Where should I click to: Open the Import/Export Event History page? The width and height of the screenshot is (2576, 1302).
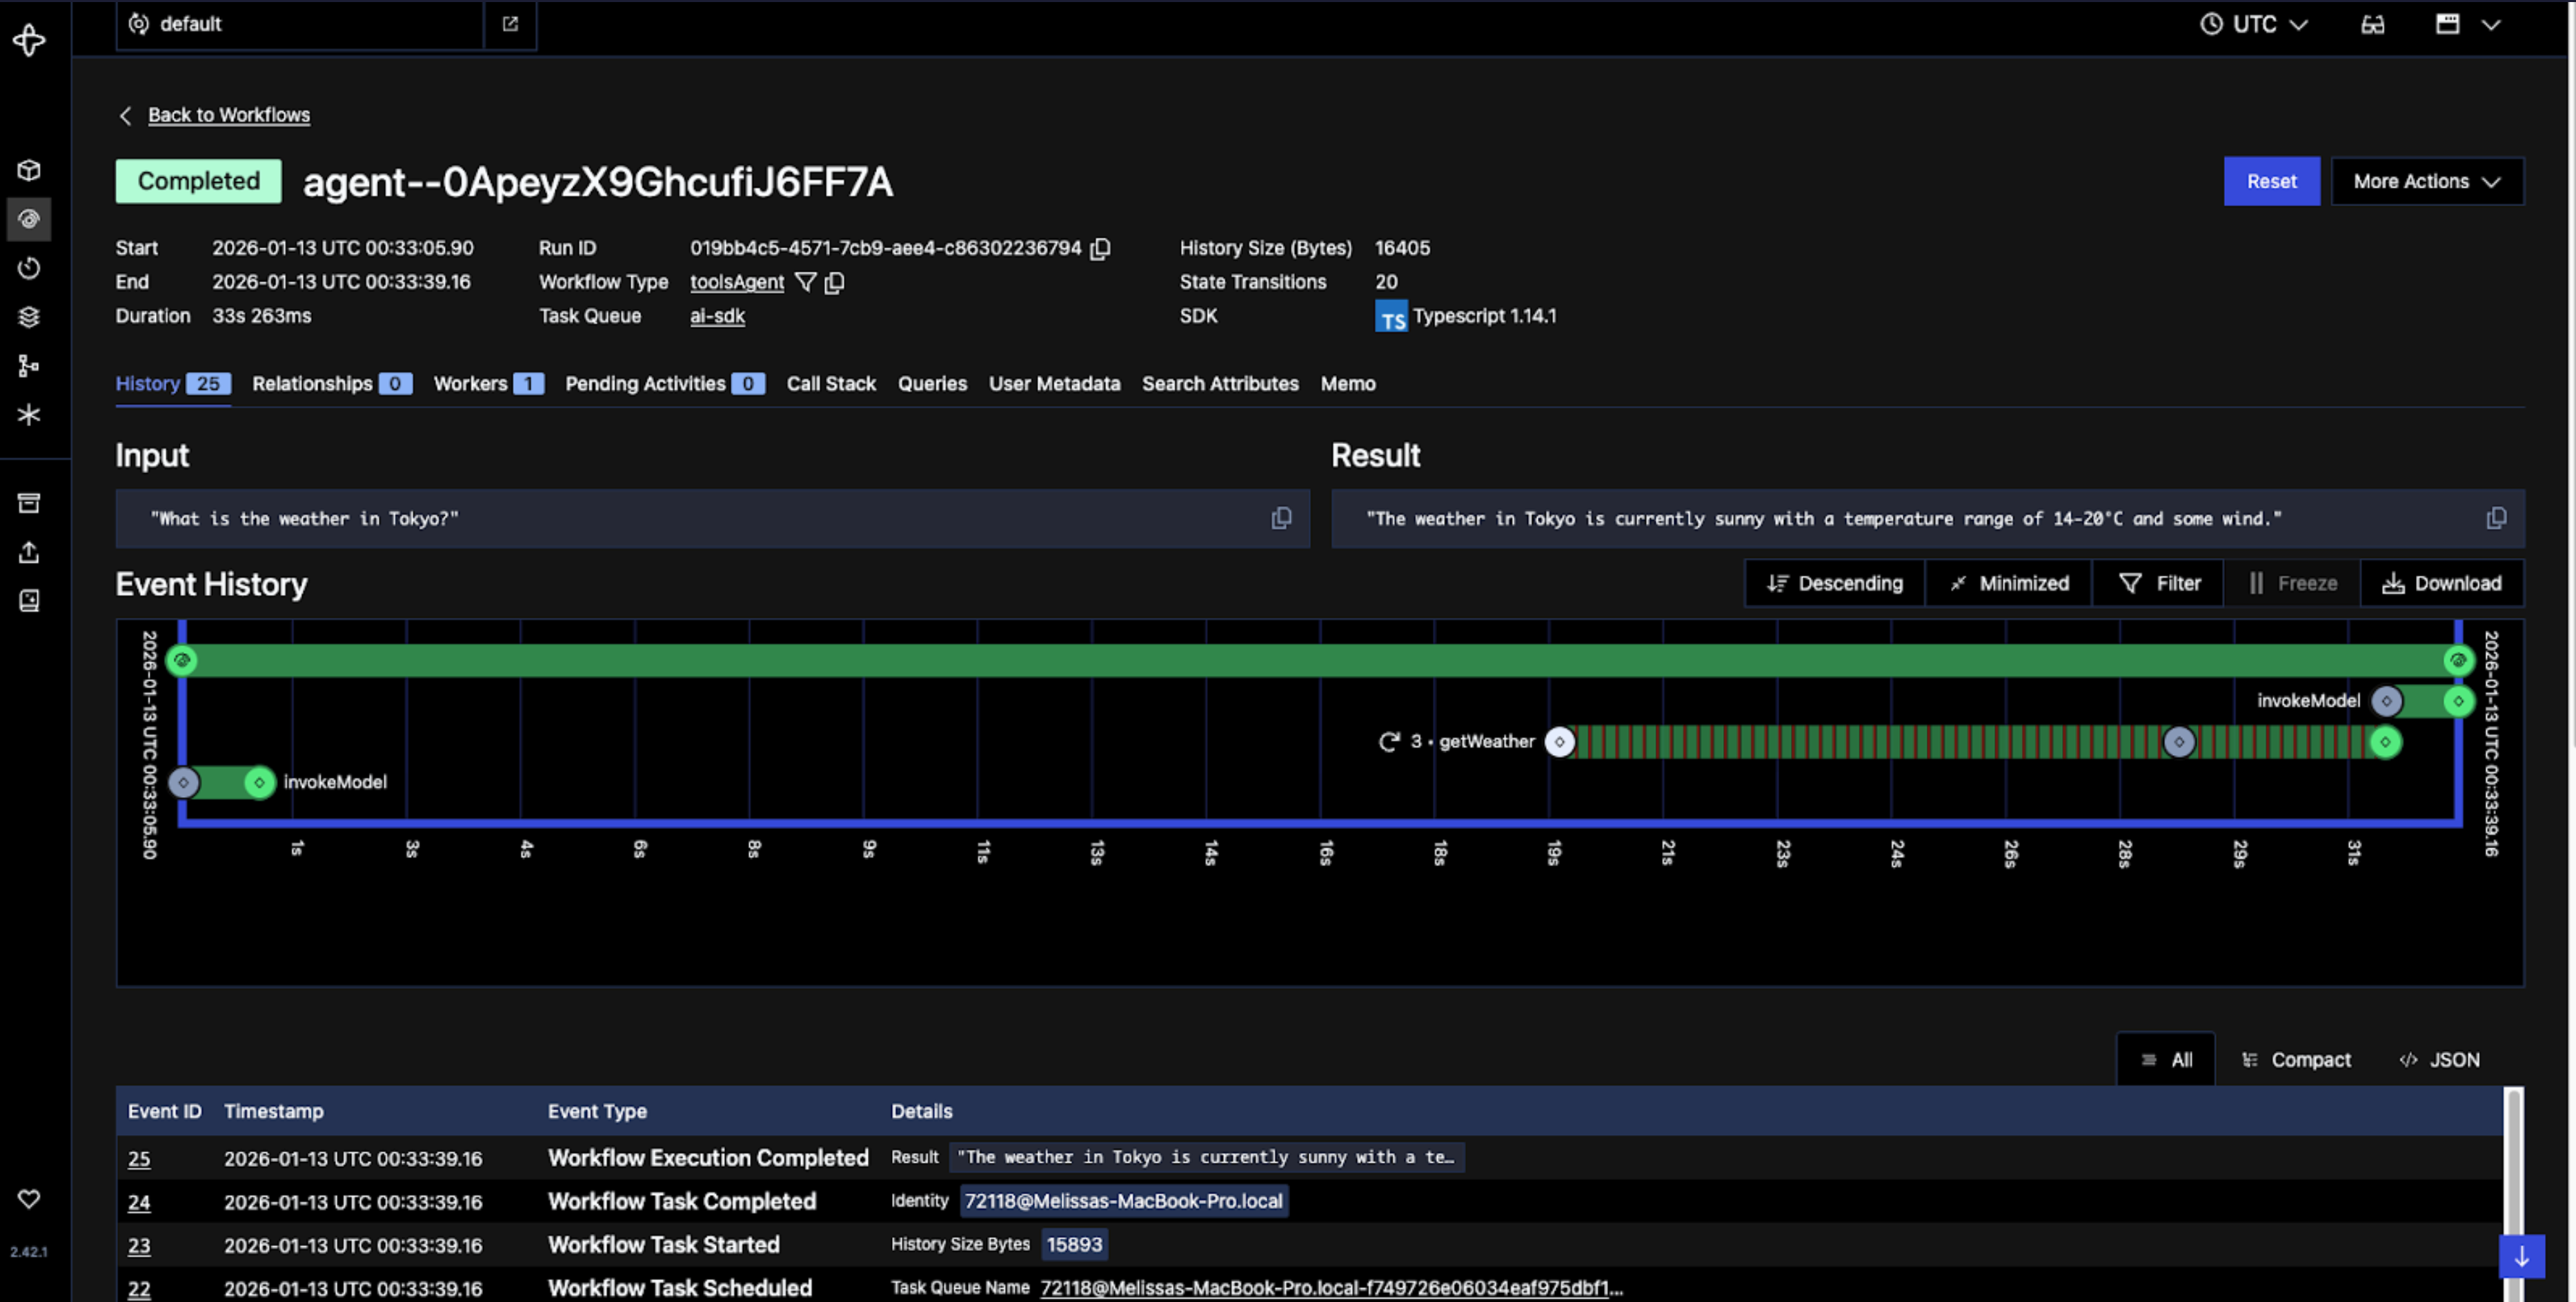pos(29,552)
